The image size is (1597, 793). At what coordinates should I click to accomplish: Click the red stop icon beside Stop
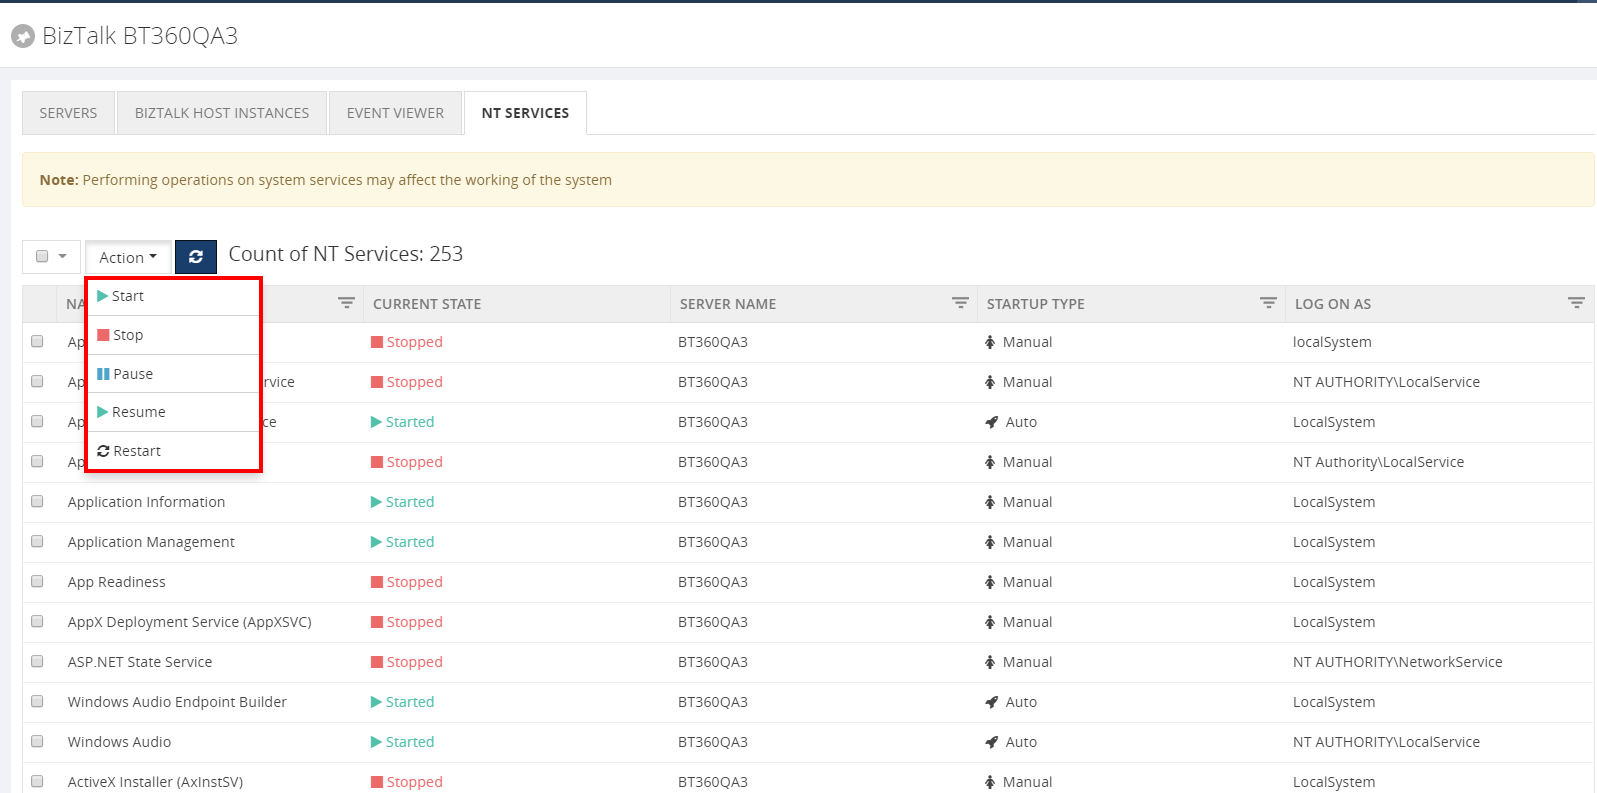[x=103, y=335]
